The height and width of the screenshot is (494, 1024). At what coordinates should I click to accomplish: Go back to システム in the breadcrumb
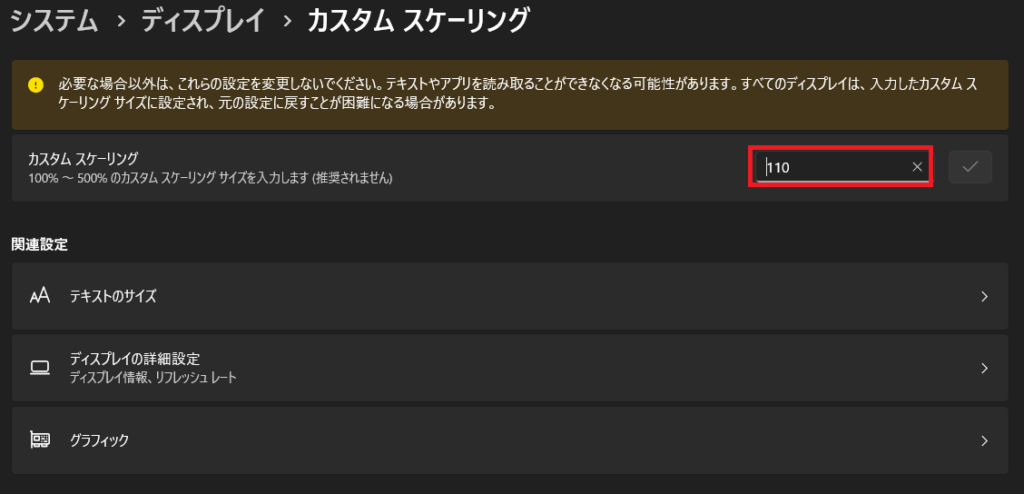(55, 22)
